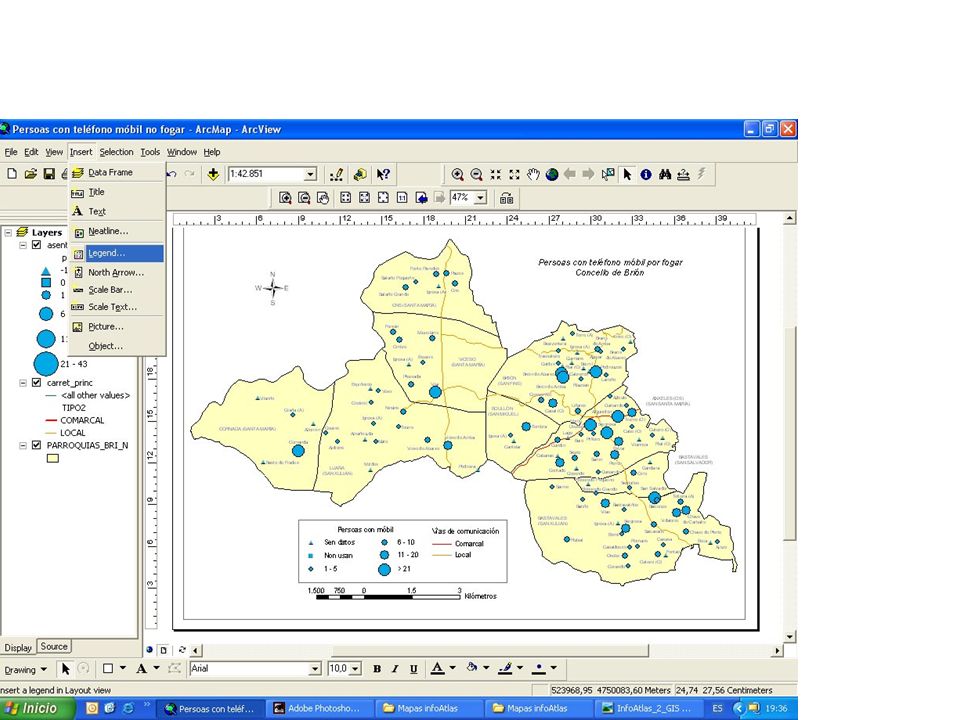Screen dimensions: 960x720
Task: Select the Pan hand tool
Action: pyautogui.click(x=533, y=174)
